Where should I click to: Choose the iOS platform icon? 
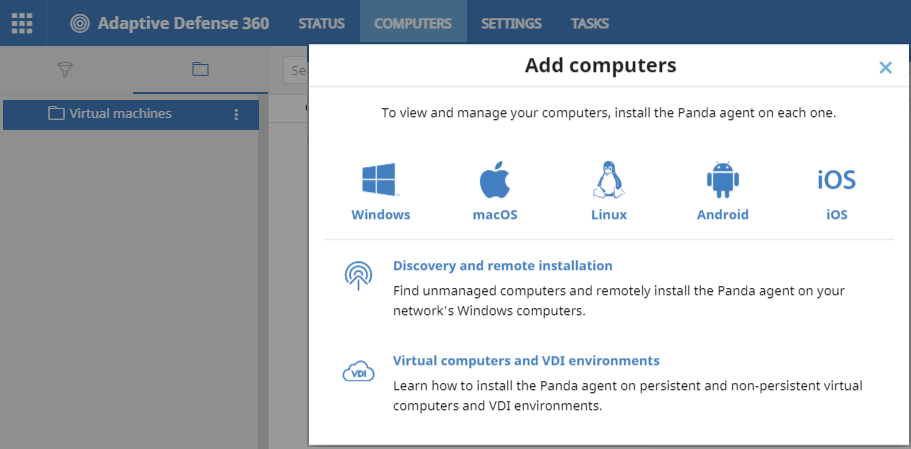tap(836, 181)
